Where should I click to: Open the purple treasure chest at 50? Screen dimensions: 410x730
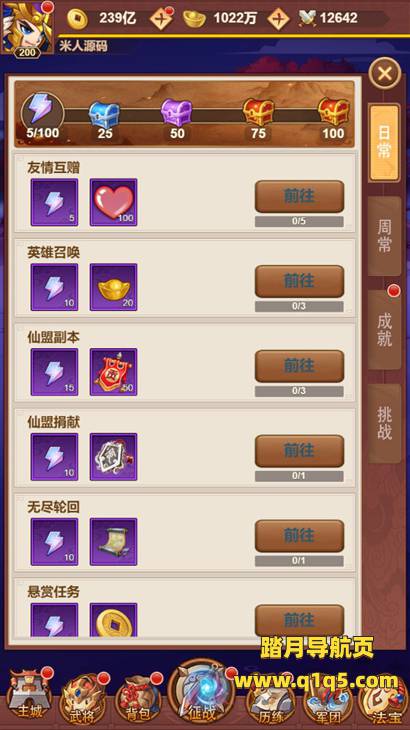176,113
